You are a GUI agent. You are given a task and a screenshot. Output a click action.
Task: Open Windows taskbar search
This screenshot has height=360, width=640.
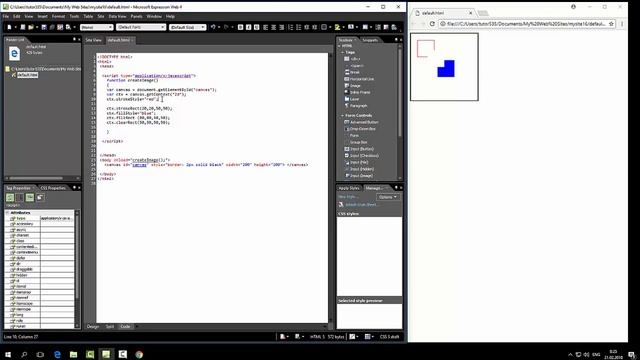(24, 354)
